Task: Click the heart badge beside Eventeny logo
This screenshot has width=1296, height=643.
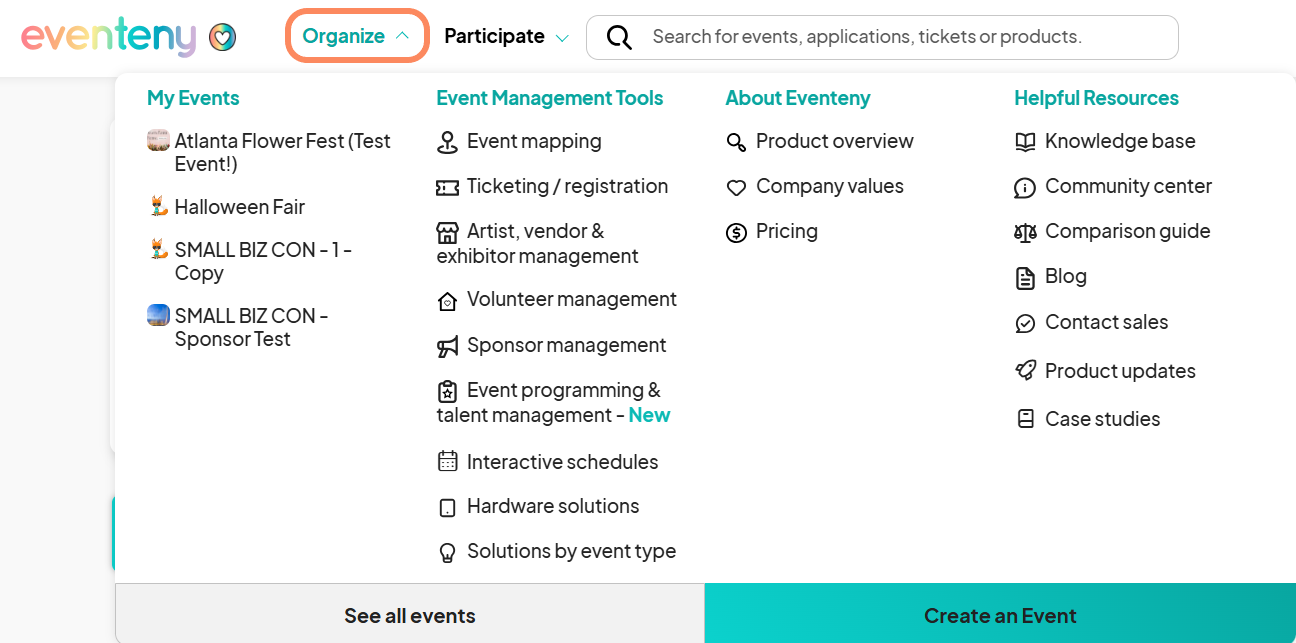Action: tap(222, 38)
